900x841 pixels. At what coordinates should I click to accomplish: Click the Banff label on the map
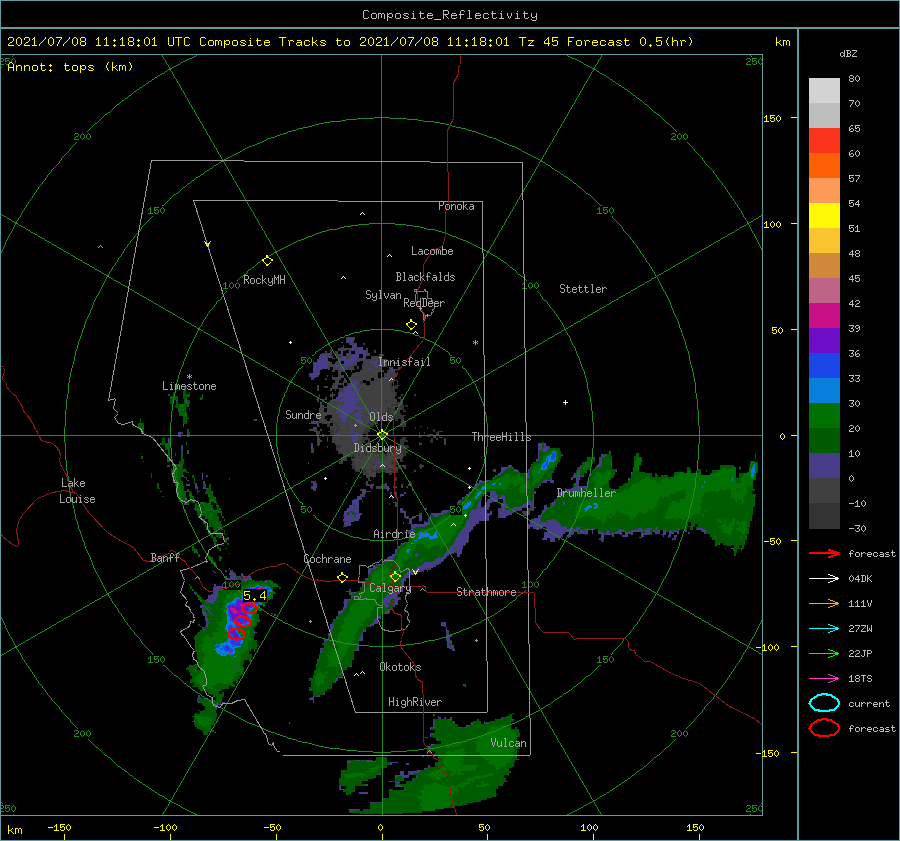[165, 557]
